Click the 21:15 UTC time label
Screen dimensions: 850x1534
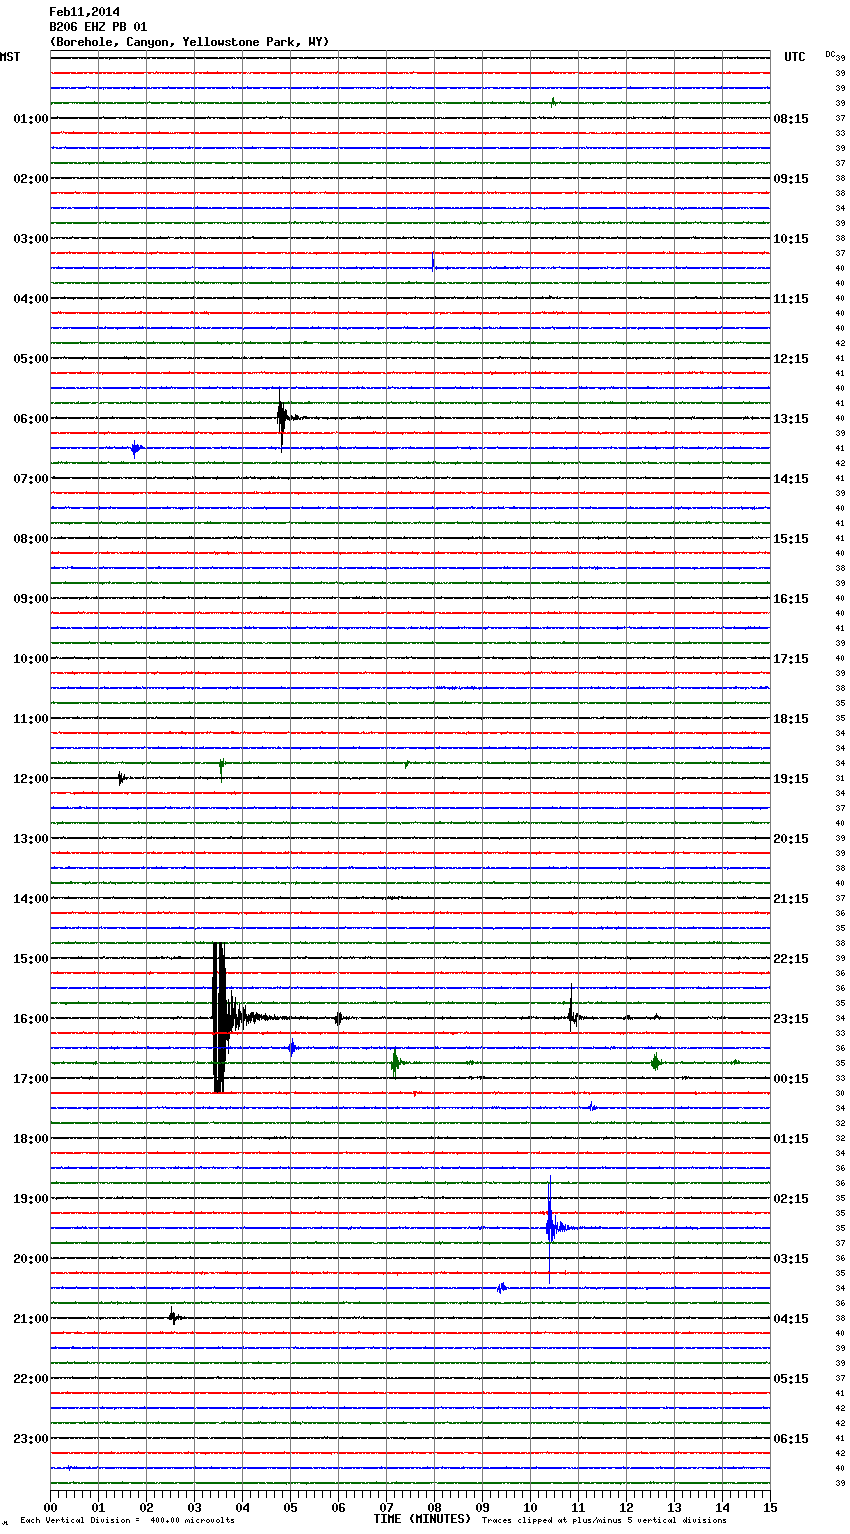pyautogui.click(x=791, y=899)
